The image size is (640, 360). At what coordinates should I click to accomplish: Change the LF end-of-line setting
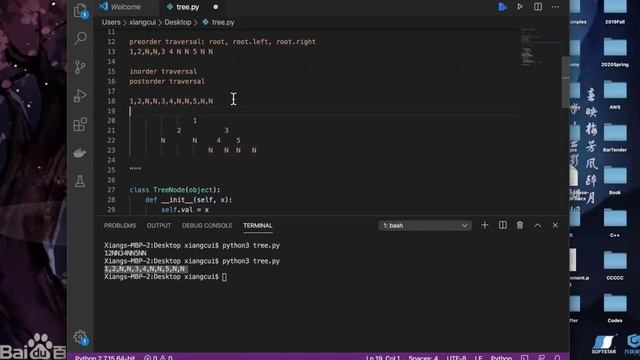point(478,358)
